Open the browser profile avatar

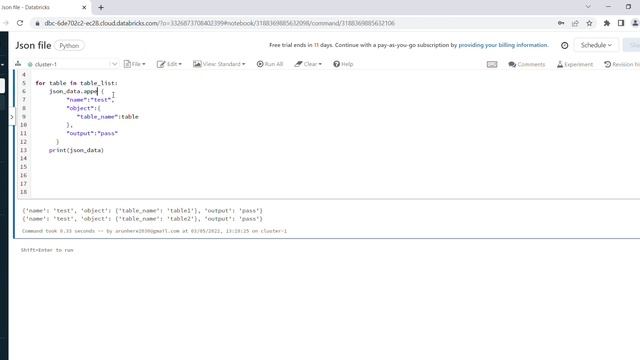635,23
